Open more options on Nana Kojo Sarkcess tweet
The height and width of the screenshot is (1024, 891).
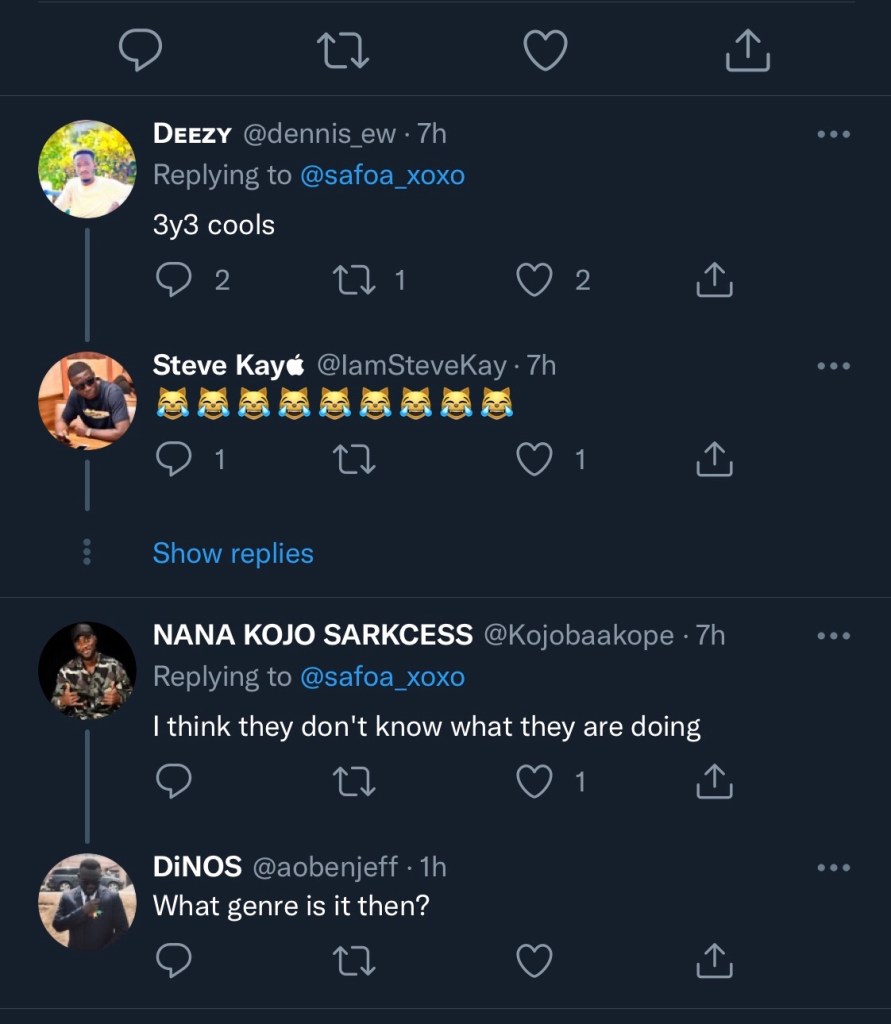(833, 635)
